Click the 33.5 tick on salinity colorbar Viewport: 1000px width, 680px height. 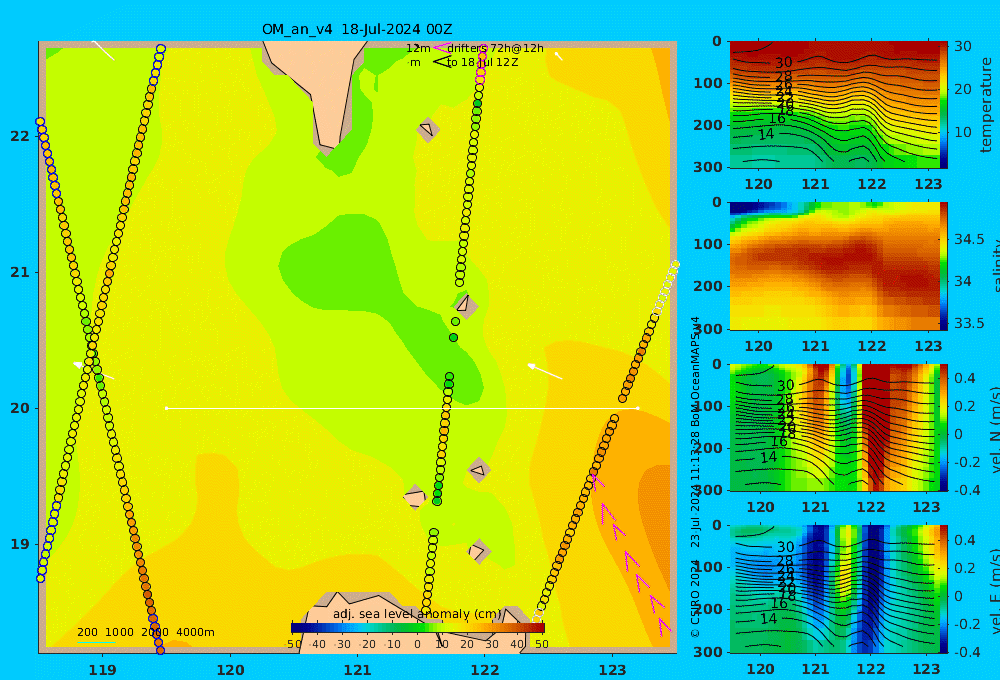[x=968, y=323]
